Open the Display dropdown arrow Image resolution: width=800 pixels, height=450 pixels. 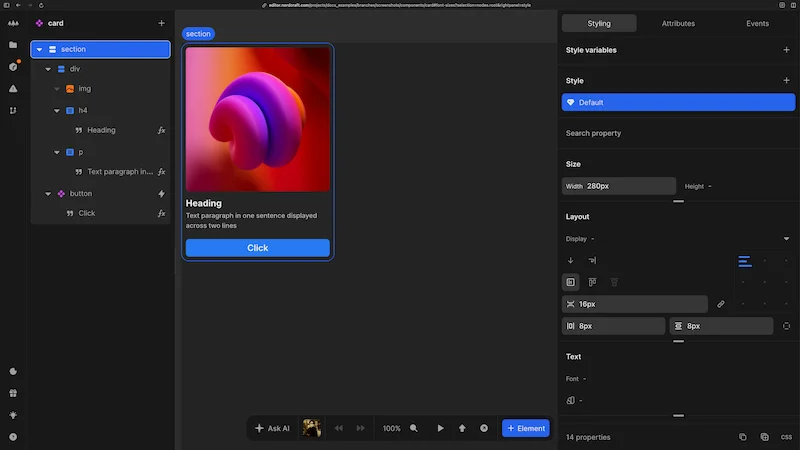[x=786, y=239]
